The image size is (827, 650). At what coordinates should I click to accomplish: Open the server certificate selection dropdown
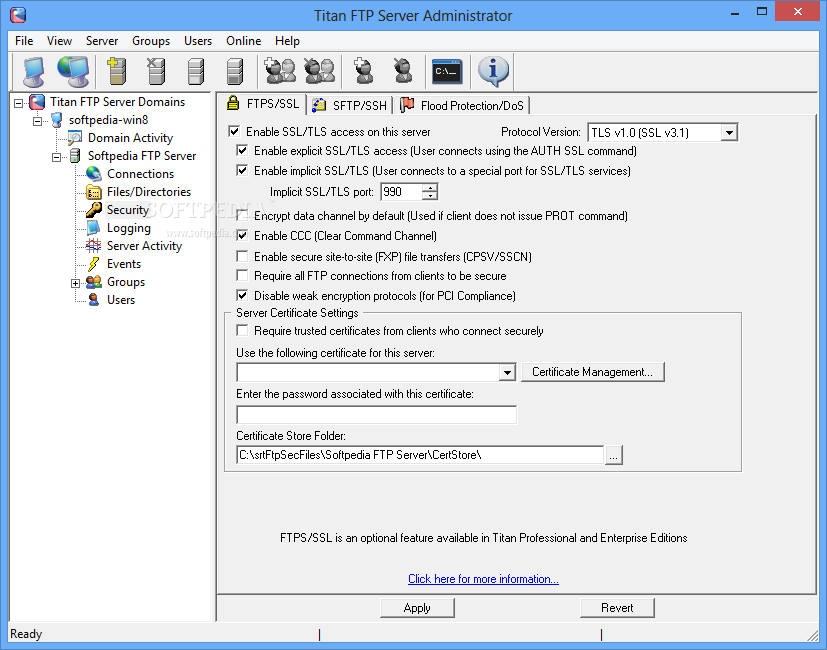pos(507,372)
